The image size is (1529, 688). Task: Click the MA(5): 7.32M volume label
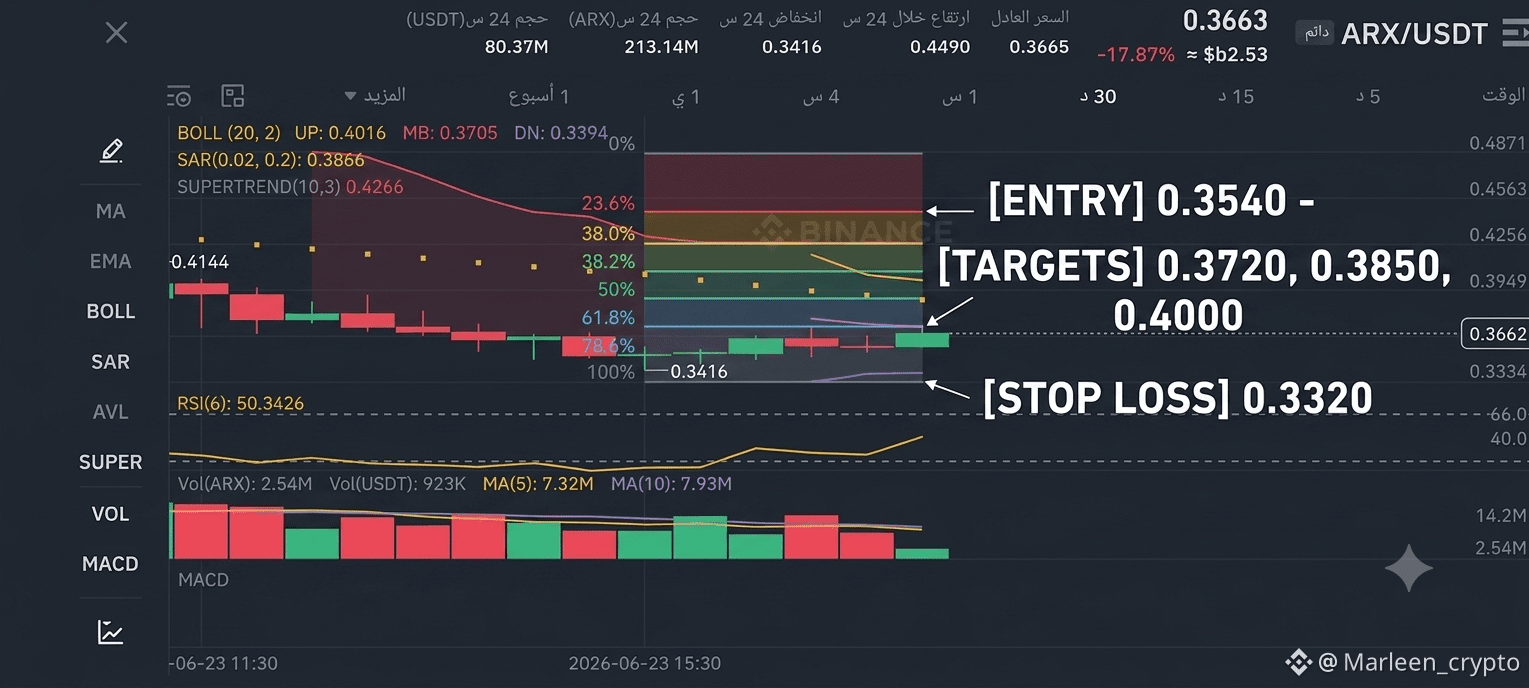(x=538, y=484)
